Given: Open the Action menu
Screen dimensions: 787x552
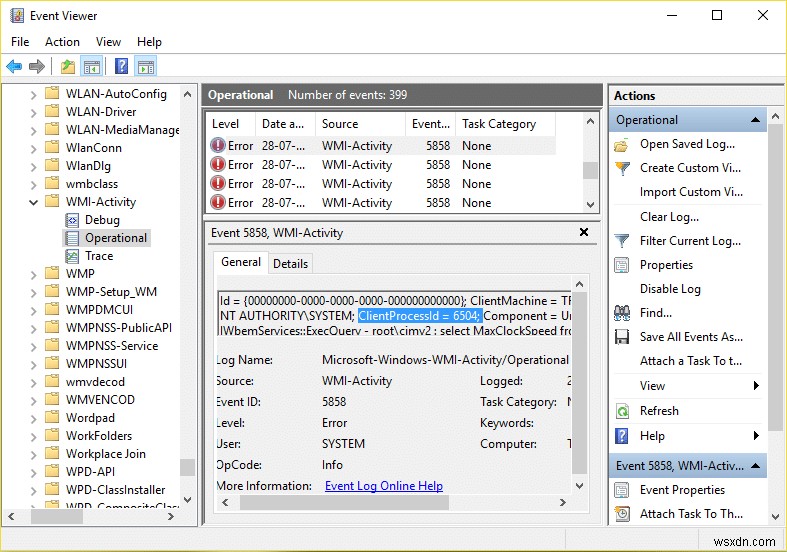Looking at the screenshot, I should coord(62,42).
